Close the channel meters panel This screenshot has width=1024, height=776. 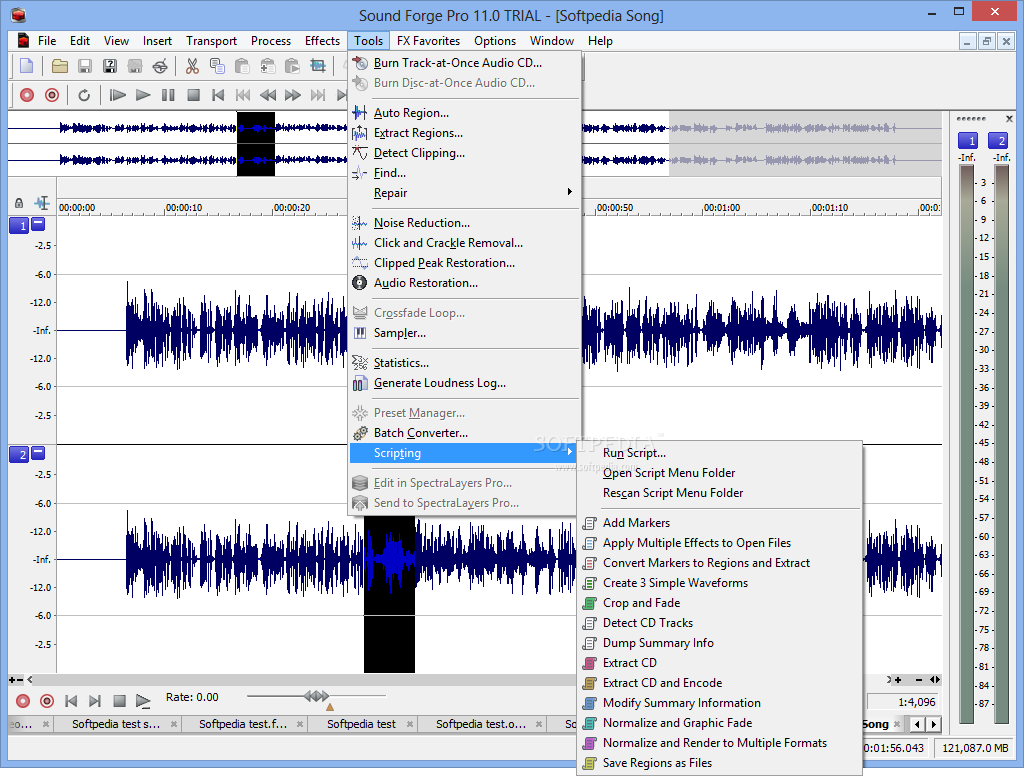point(1009,119)
